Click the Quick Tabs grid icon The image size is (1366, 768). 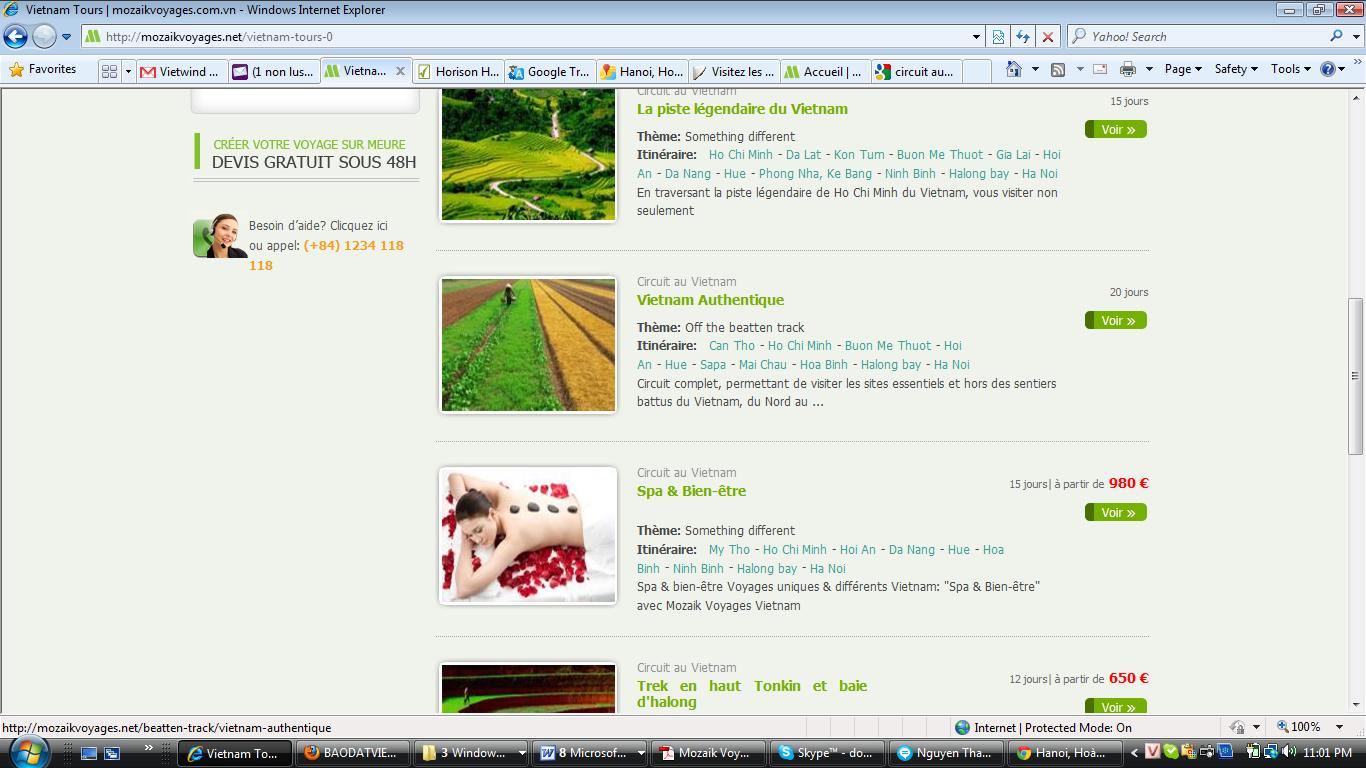(109, 71)
